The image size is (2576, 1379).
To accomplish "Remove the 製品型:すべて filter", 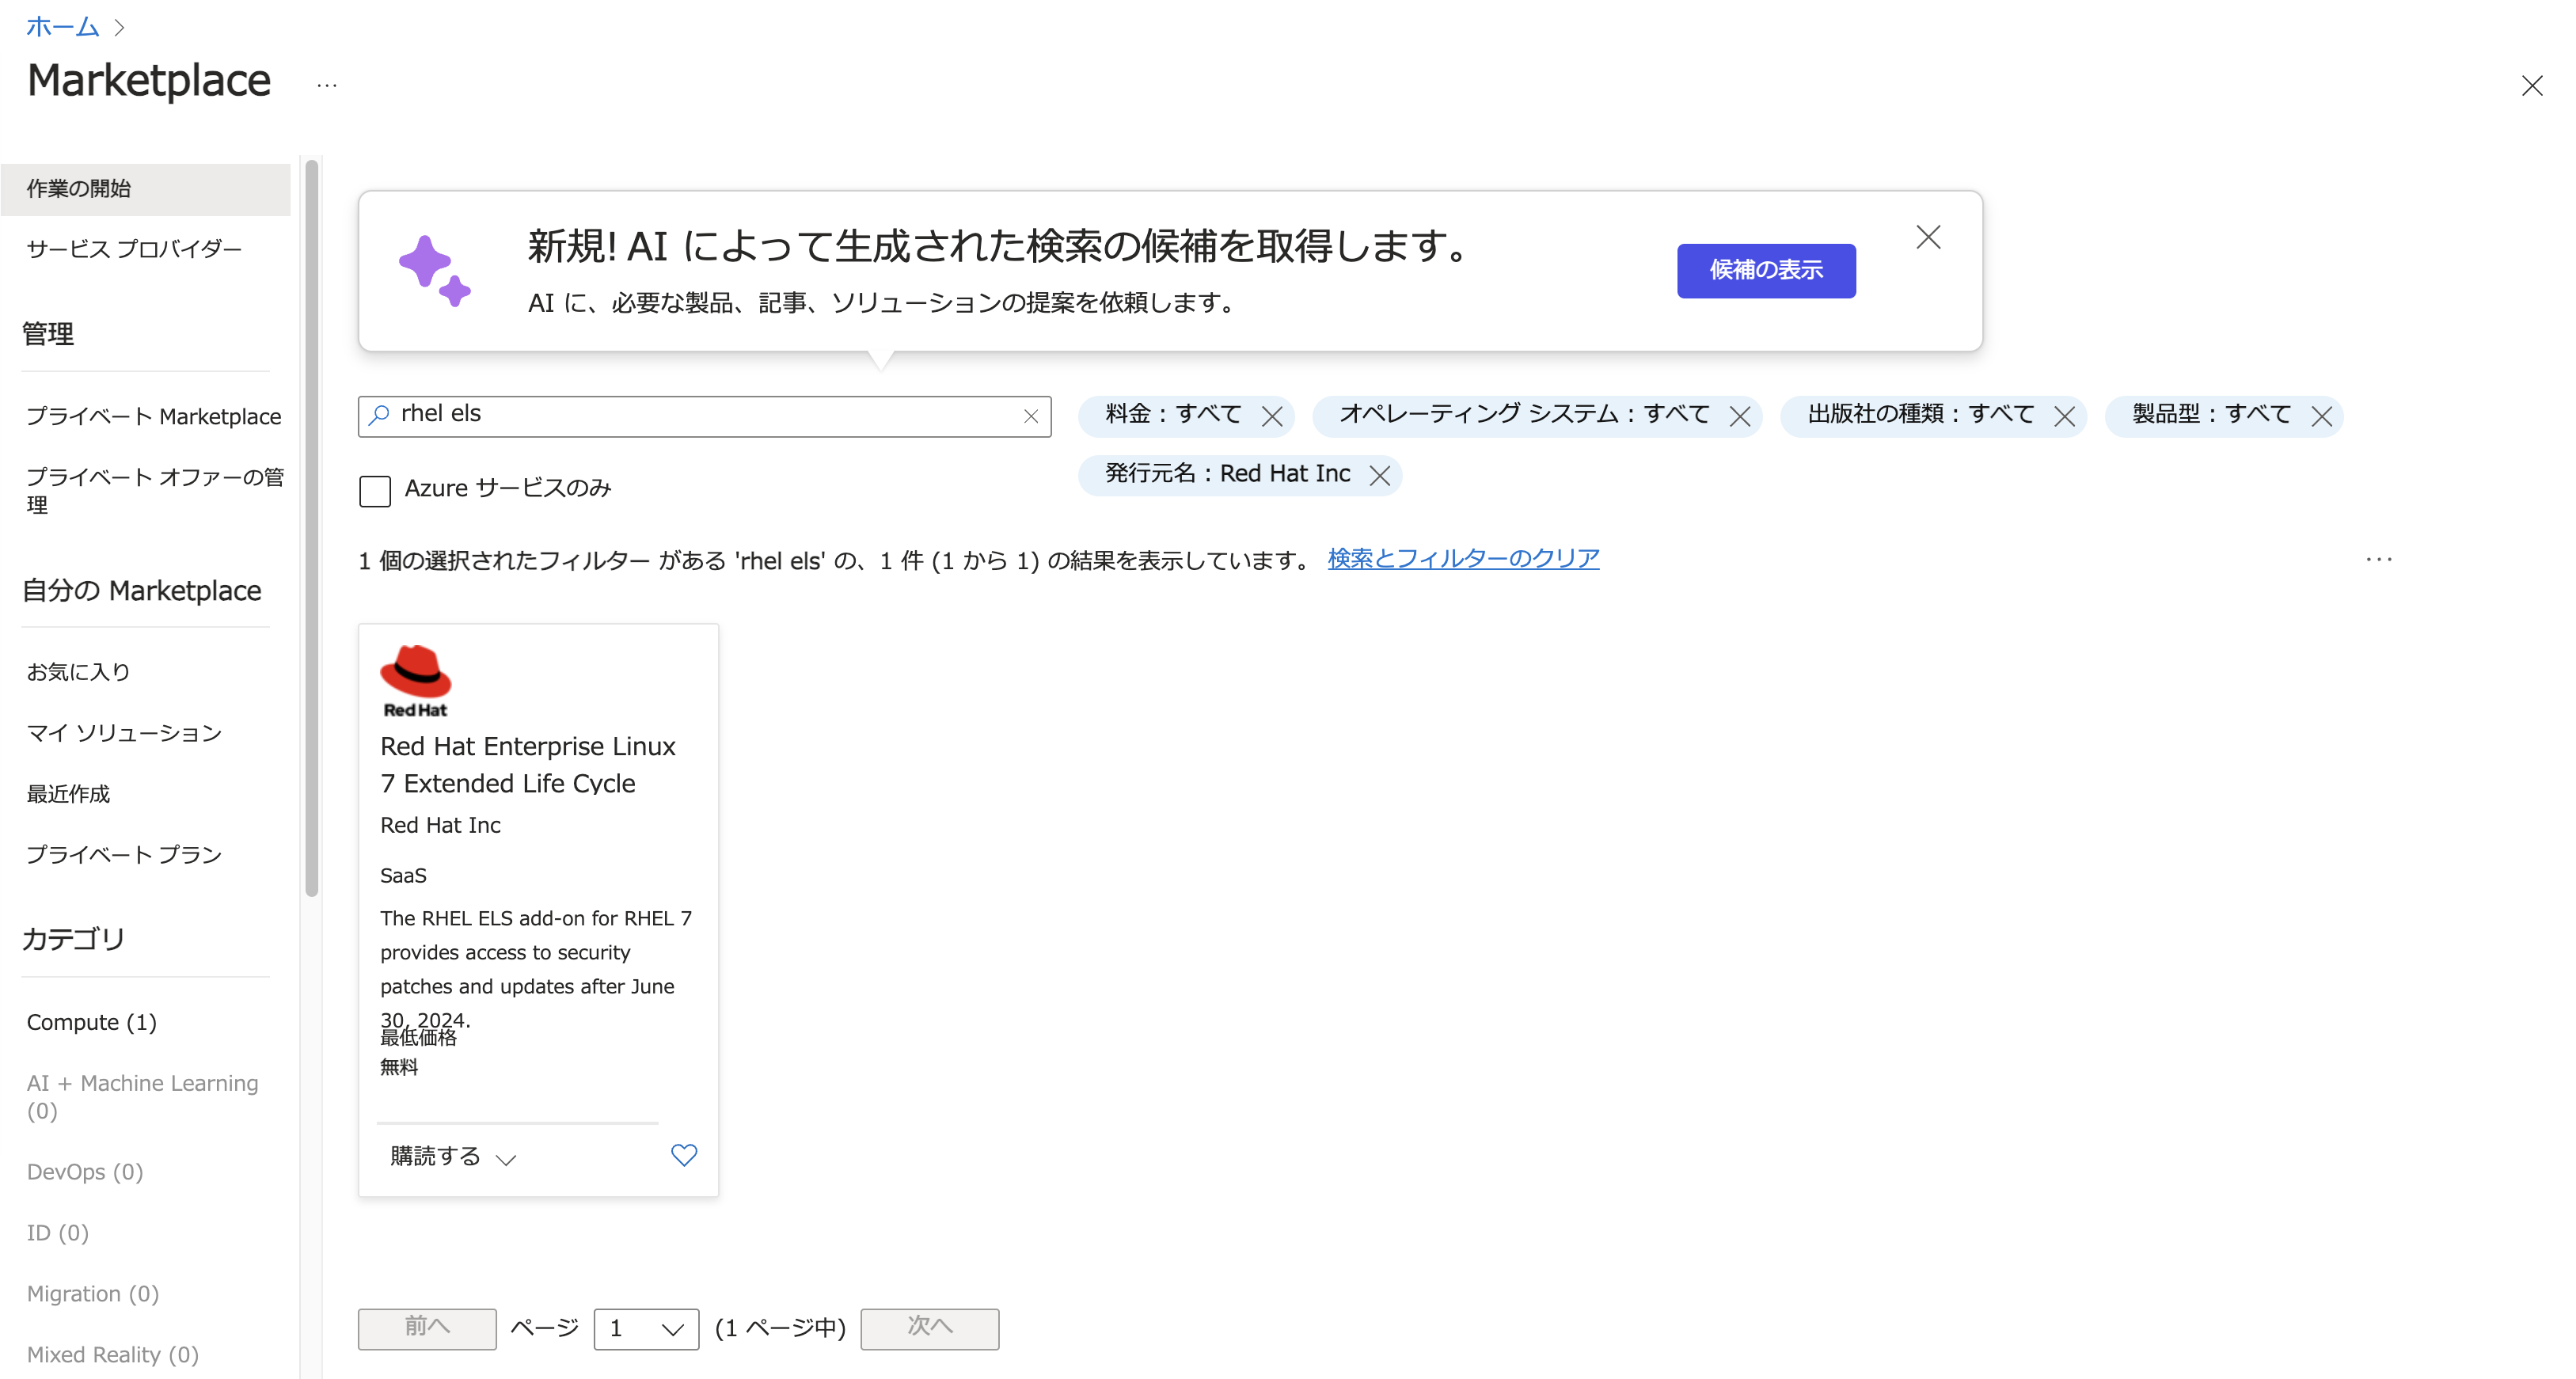I will pos(2322,416).
